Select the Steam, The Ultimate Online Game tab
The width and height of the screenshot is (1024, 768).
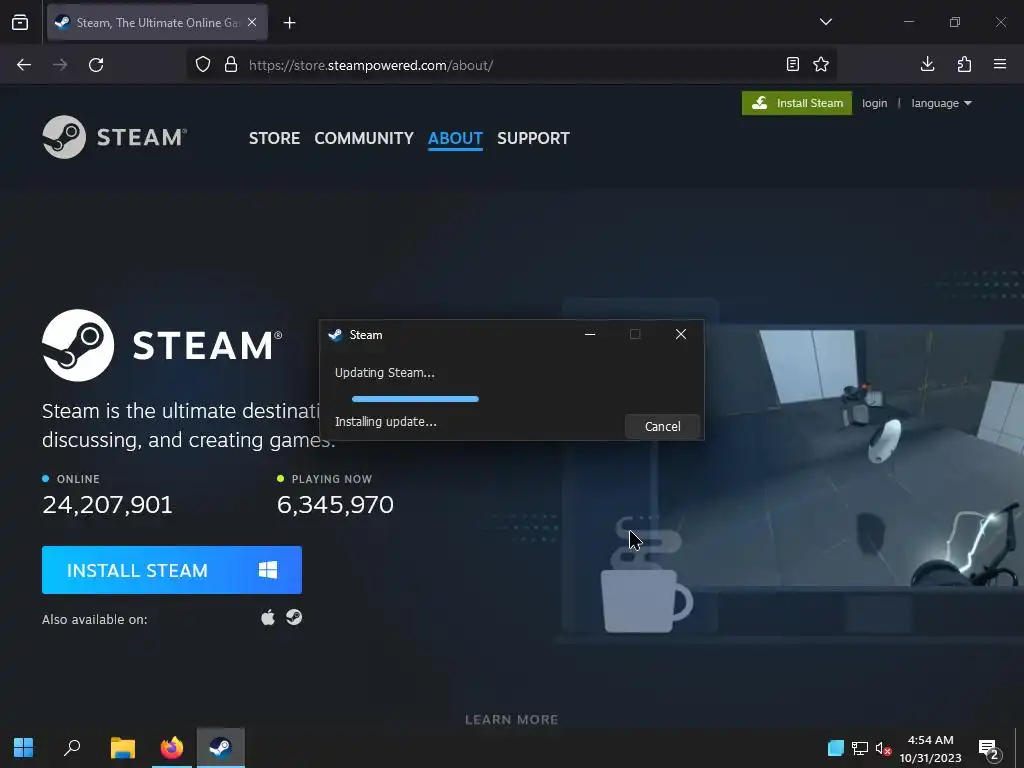pos(157,23)
